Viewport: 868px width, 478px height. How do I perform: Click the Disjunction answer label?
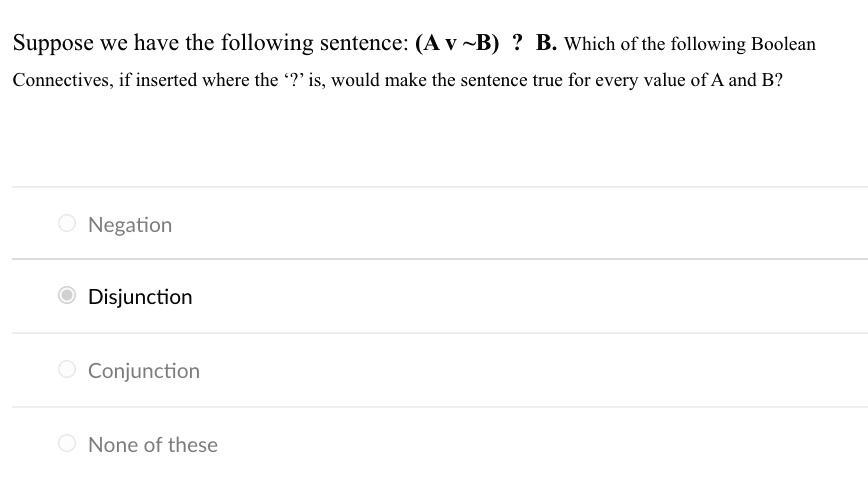[140, 297]
